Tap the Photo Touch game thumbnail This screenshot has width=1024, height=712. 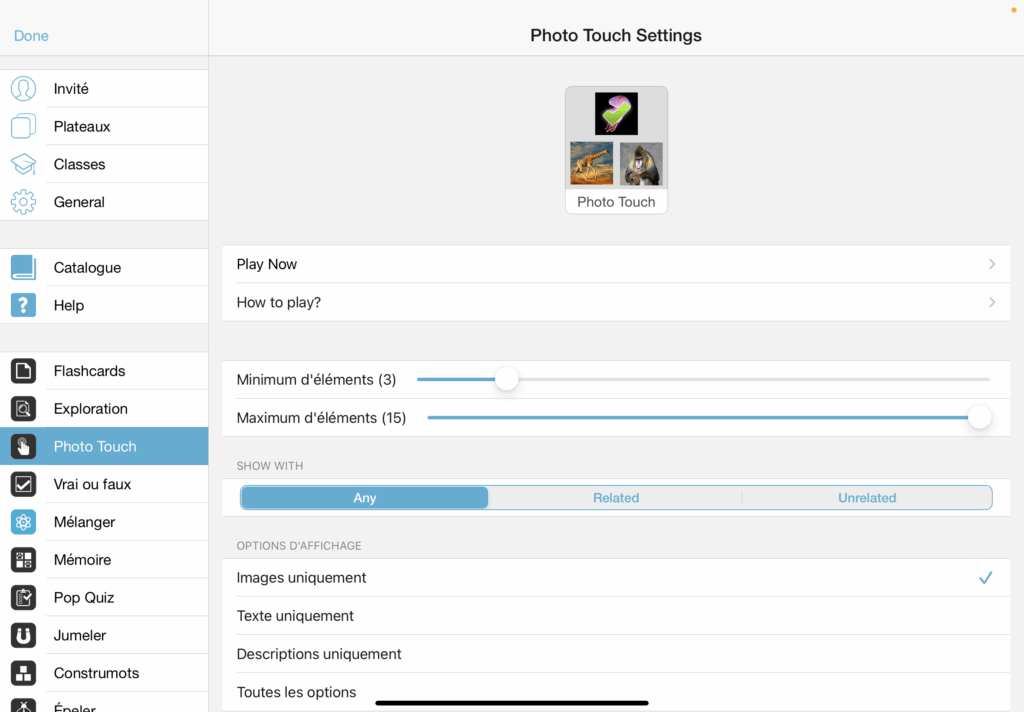(616, 149)
